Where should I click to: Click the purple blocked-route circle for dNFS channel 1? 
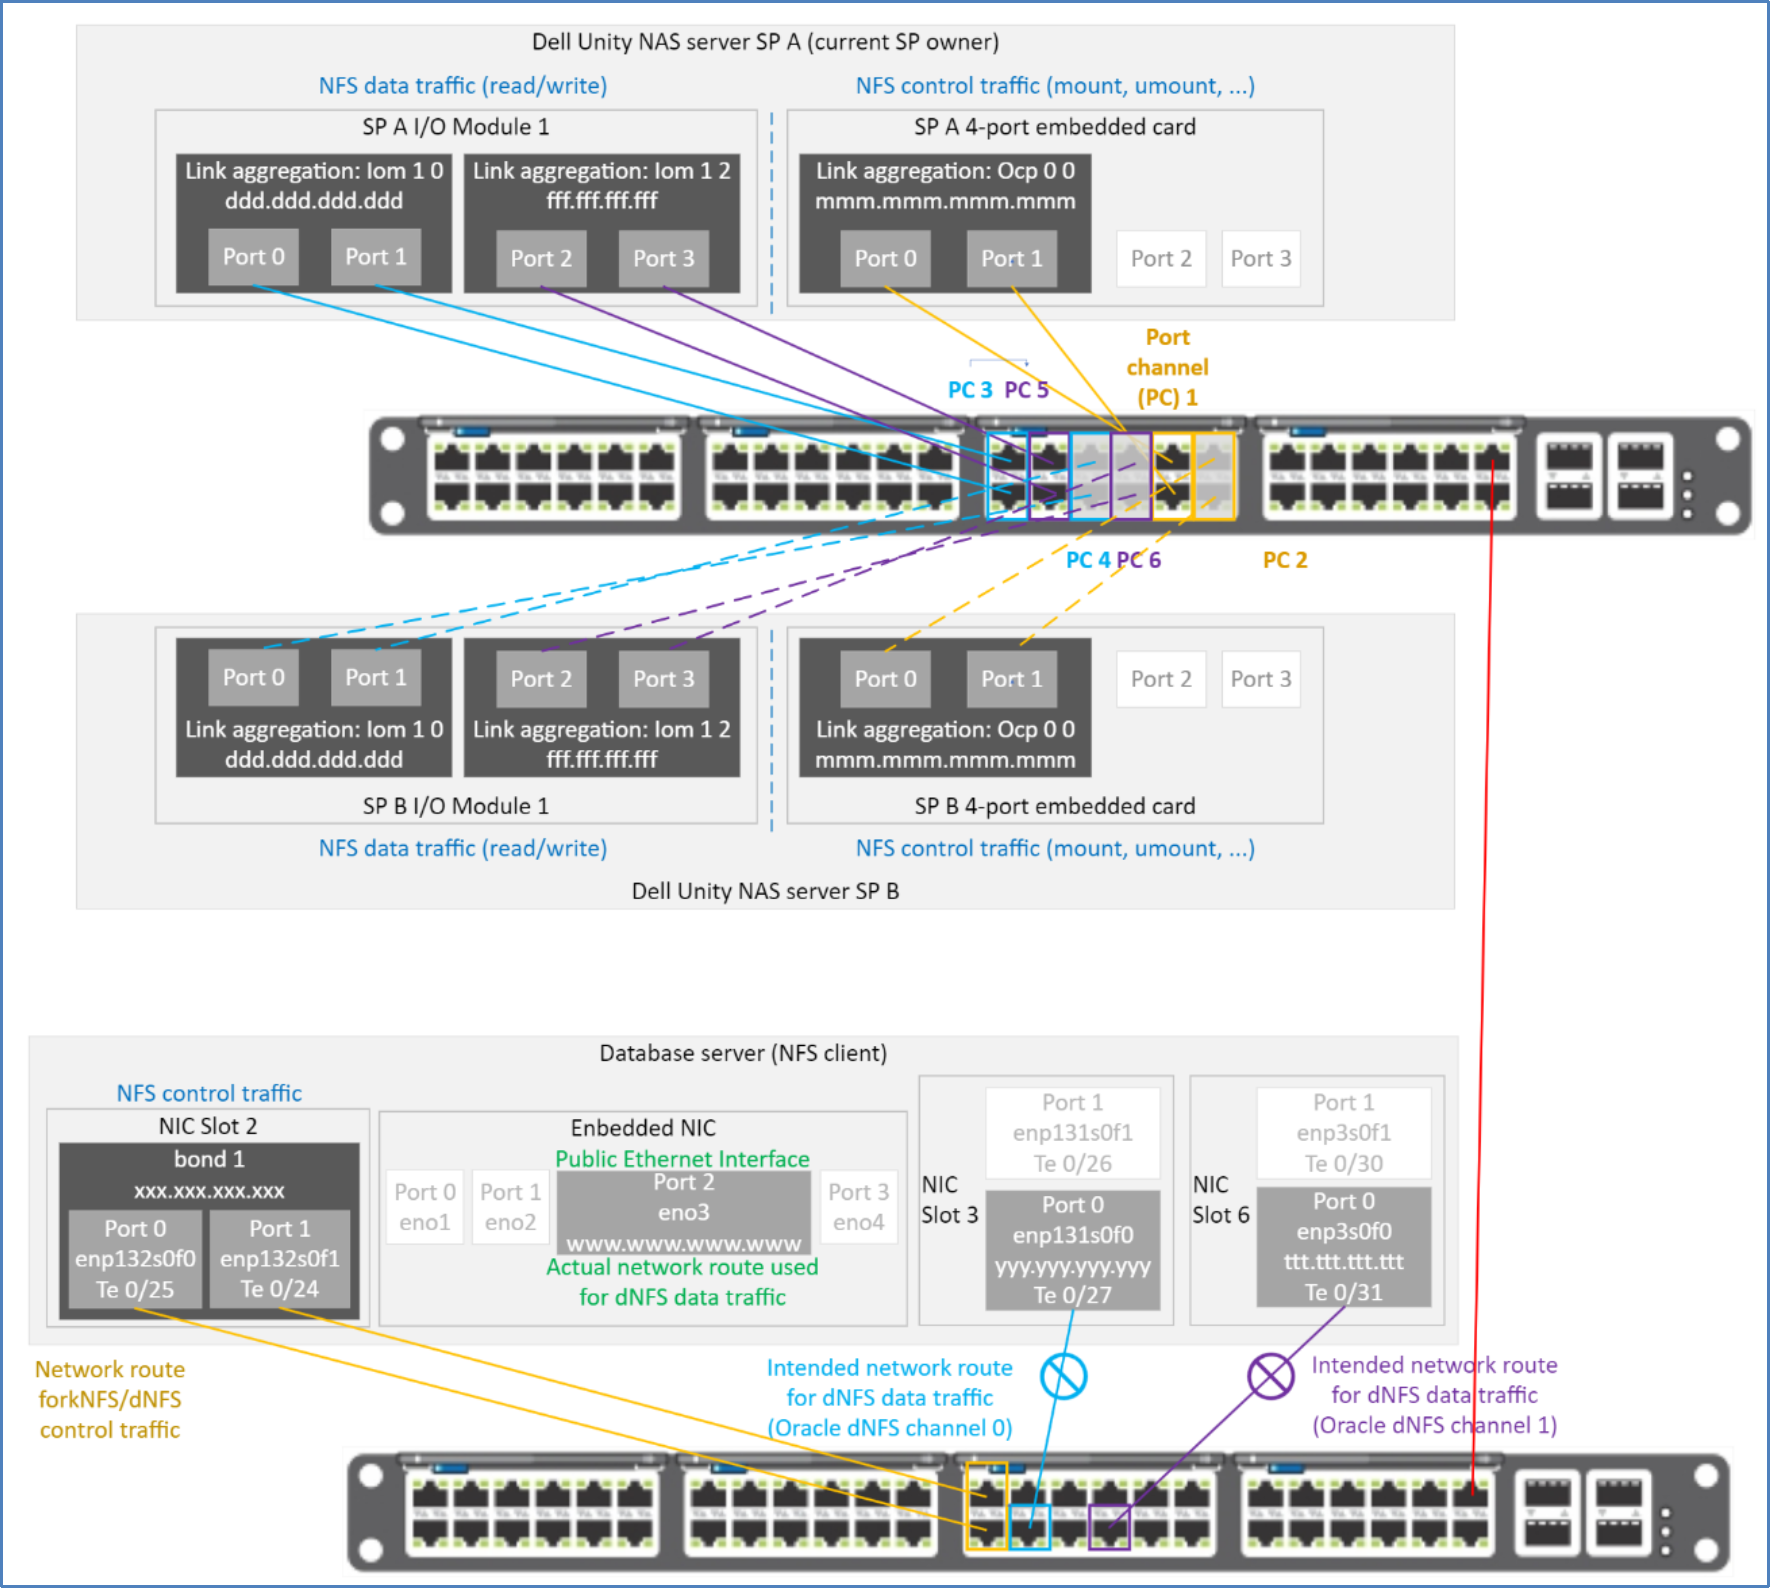pyautogui.click(x=1271, y=1376)
